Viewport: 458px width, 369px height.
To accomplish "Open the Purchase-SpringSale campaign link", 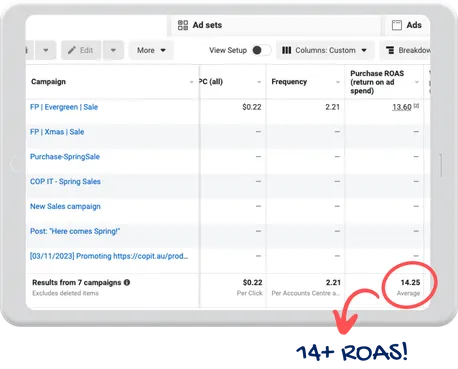I will point(65,157).
